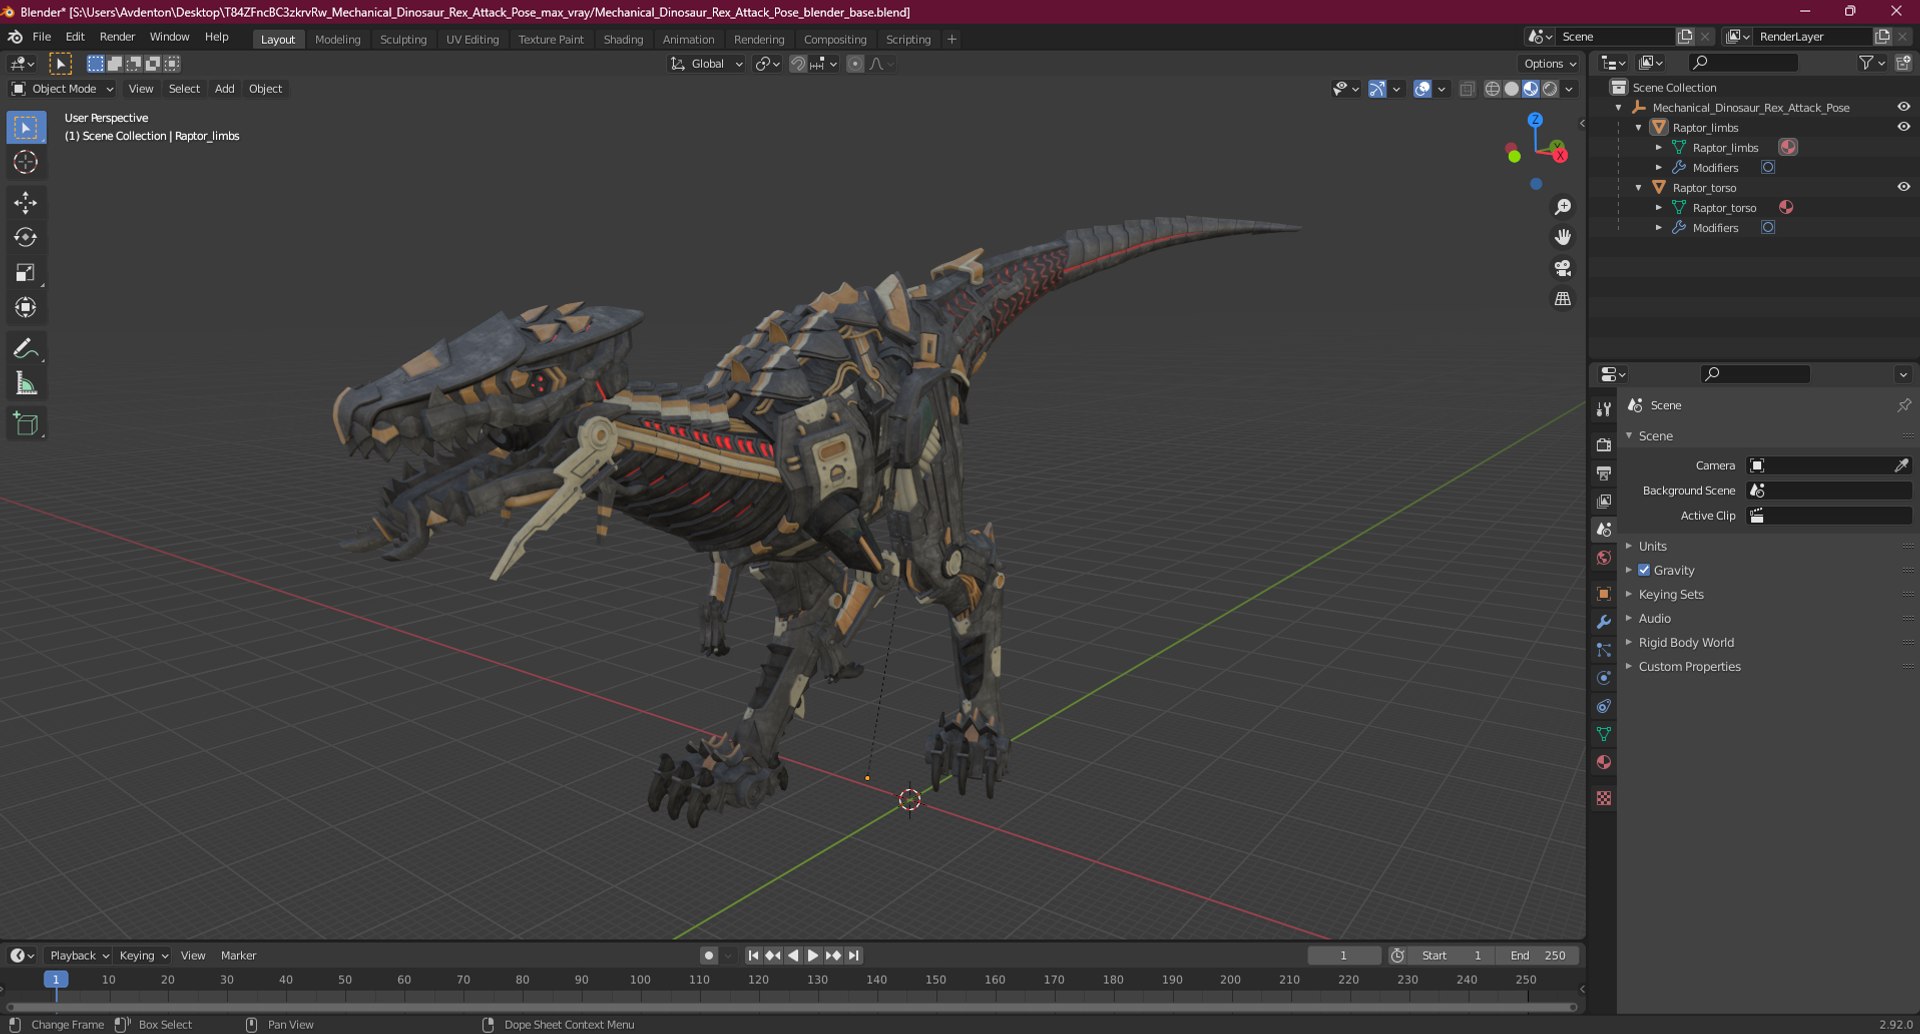Switch to the UV Editing workspace tab
The width and height of the screenshot is (1920, 1034).
(x=472, y=40)
